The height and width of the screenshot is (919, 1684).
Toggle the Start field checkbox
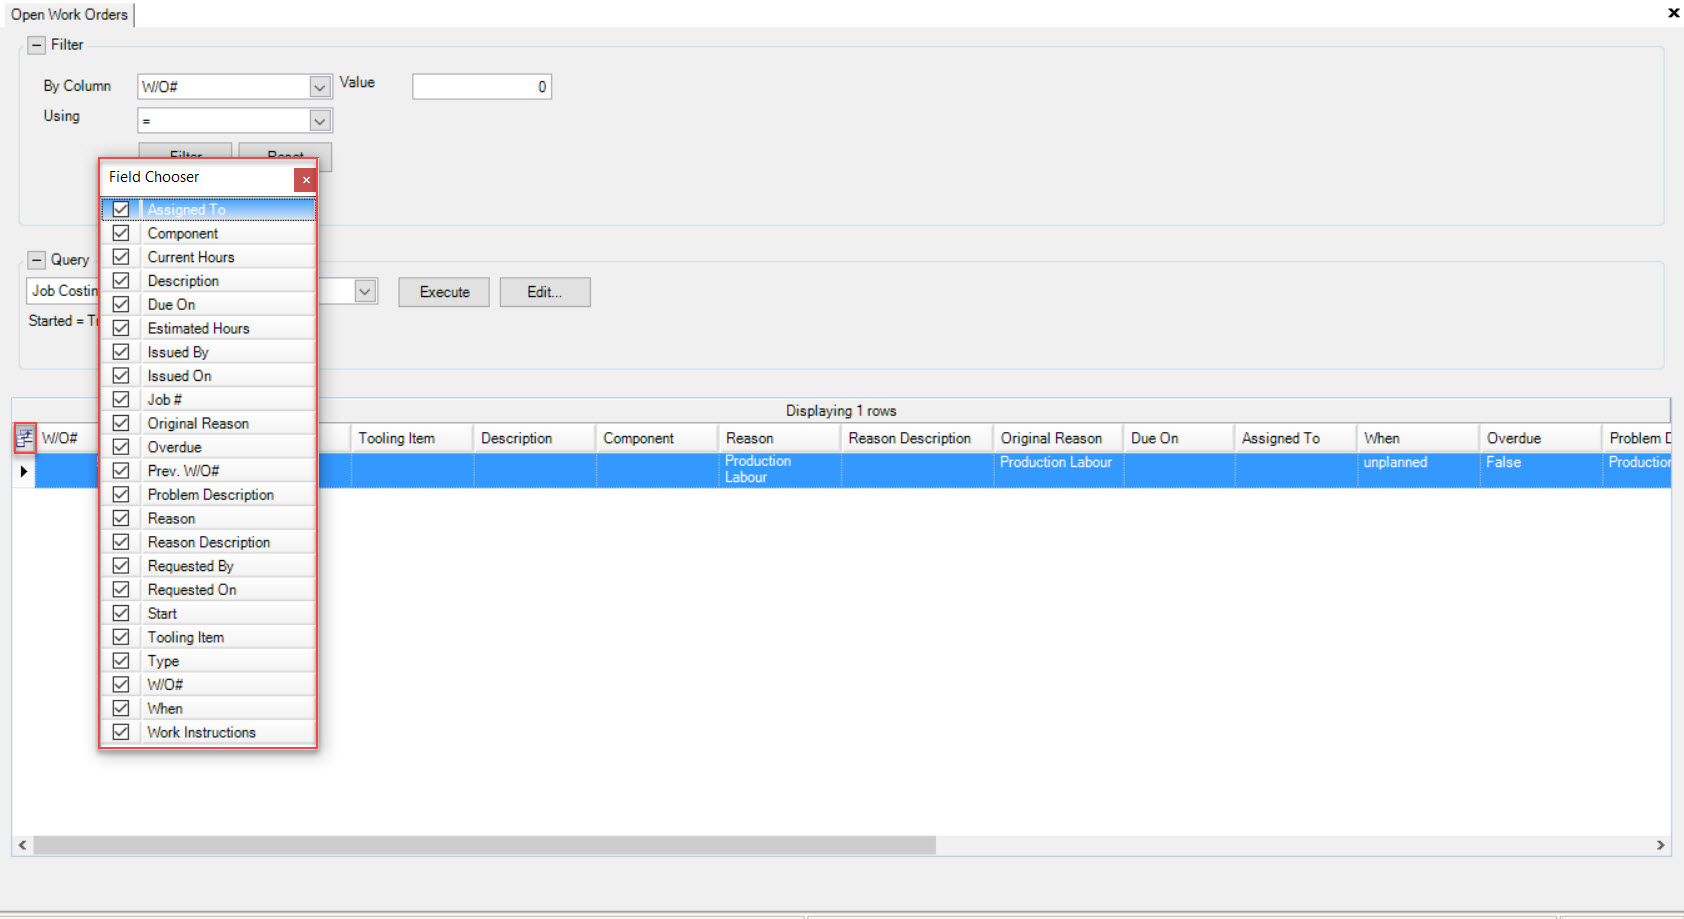pos(121,613)
